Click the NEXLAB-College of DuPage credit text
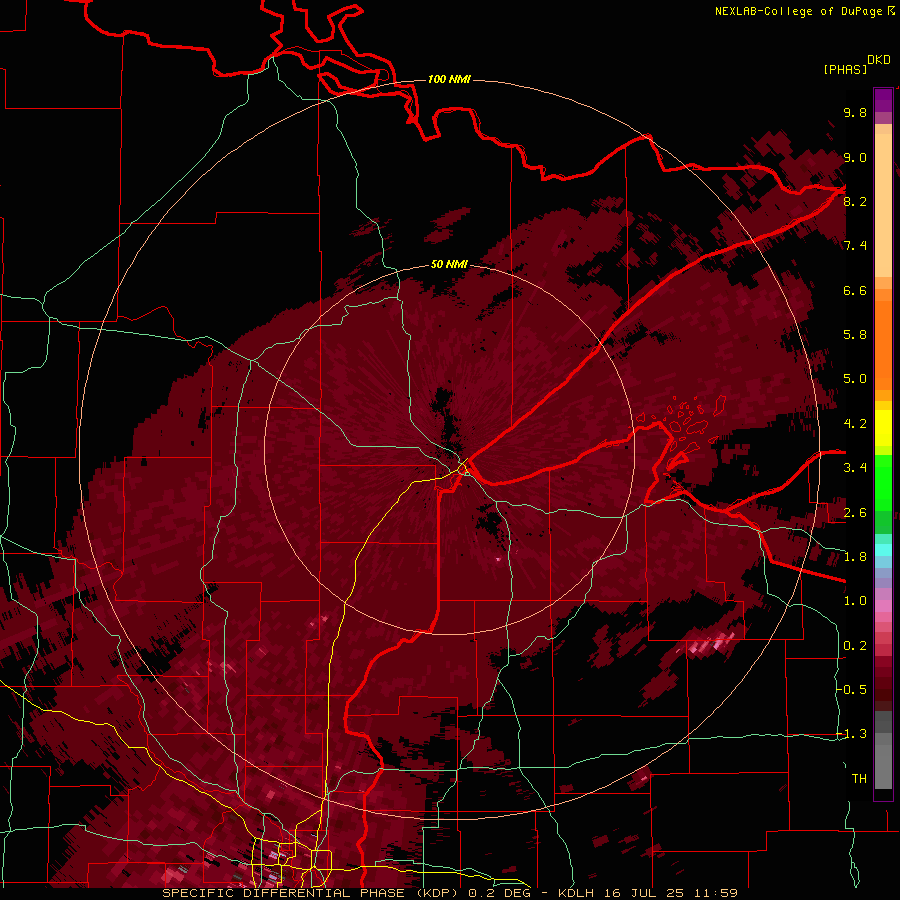 click(x=798, y=11)
